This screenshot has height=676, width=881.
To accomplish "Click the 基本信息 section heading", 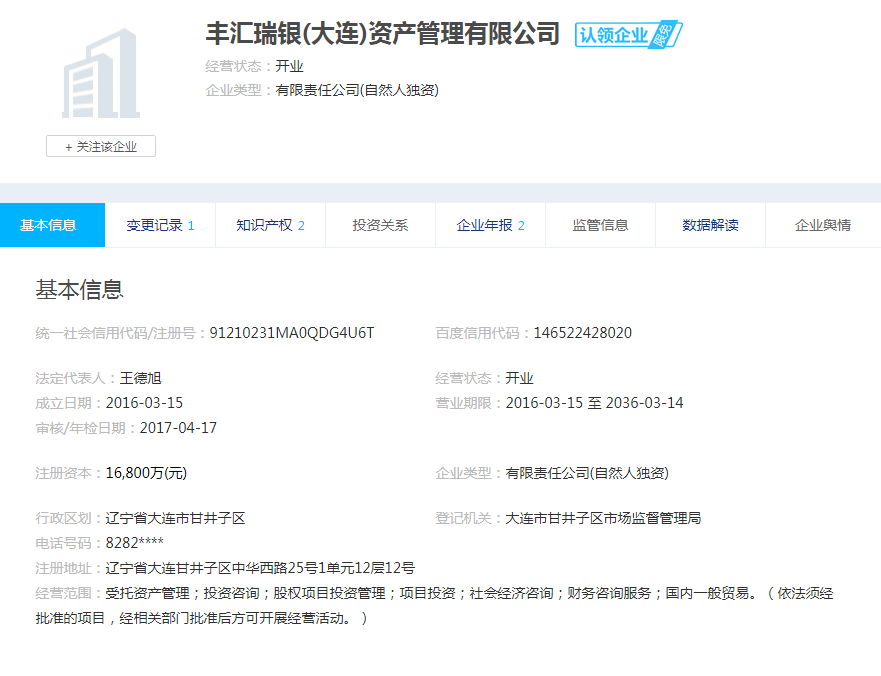I will [x=80, y=290].
